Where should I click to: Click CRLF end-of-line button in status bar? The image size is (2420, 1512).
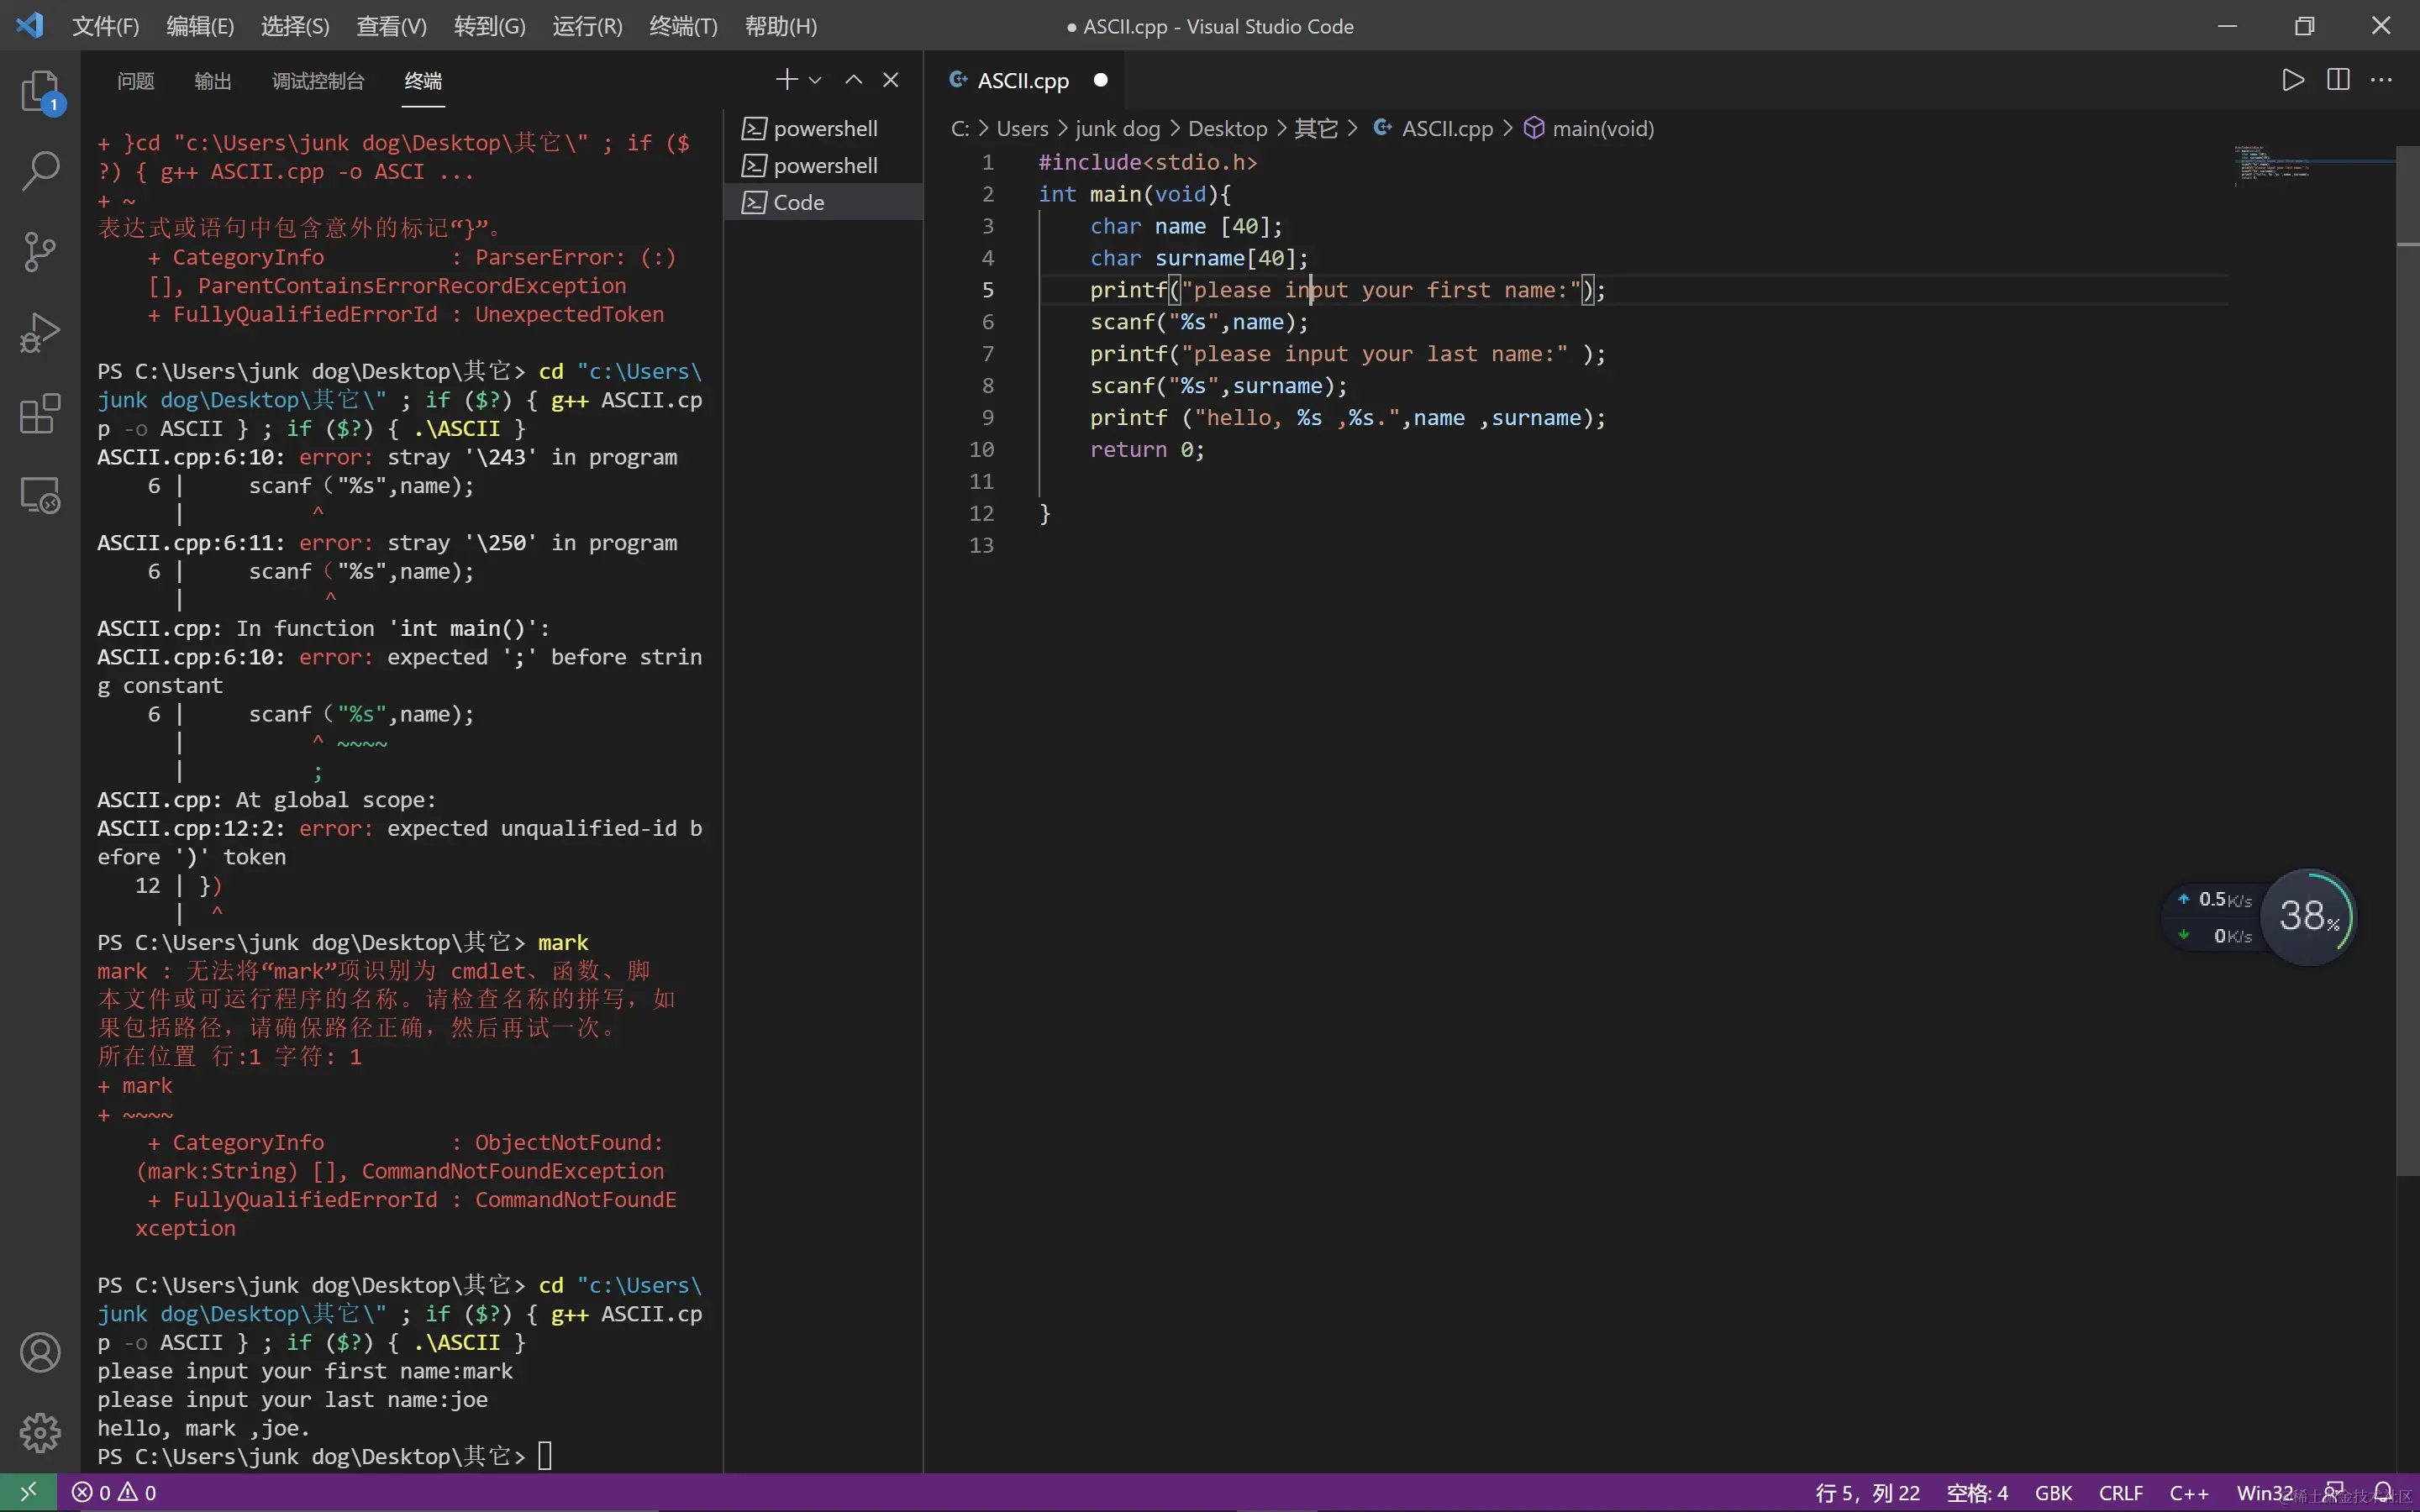coord(2120,1492)
